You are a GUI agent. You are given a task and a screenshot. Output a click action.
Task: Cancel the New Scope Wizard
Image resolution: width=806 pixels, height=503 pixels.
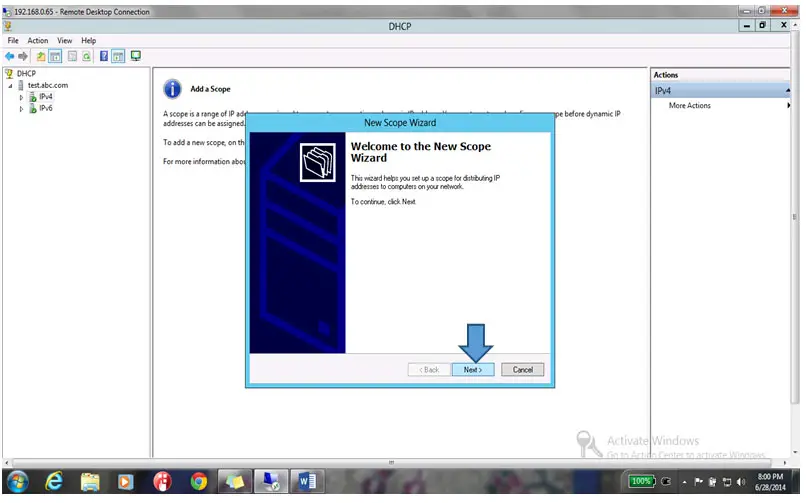[522, 369]
